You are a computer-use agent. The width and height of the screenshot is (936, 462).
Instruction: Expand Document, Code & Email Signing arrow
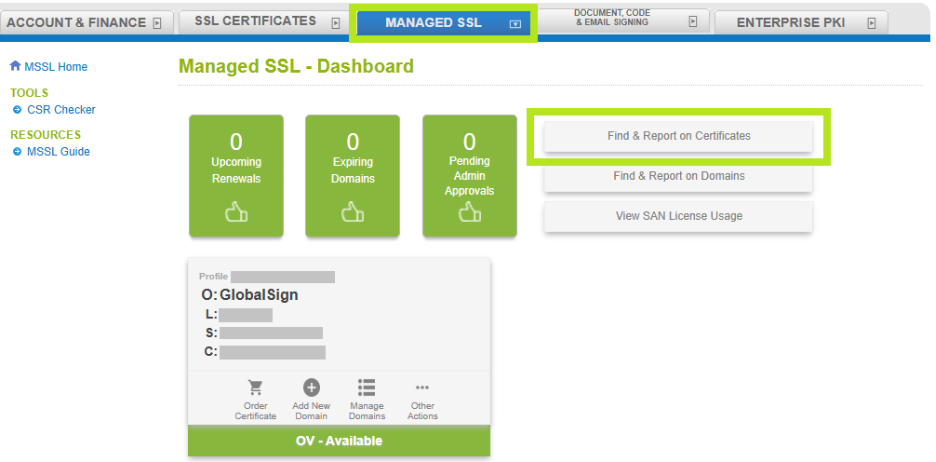pyautogui.click(x=693, y=22)
